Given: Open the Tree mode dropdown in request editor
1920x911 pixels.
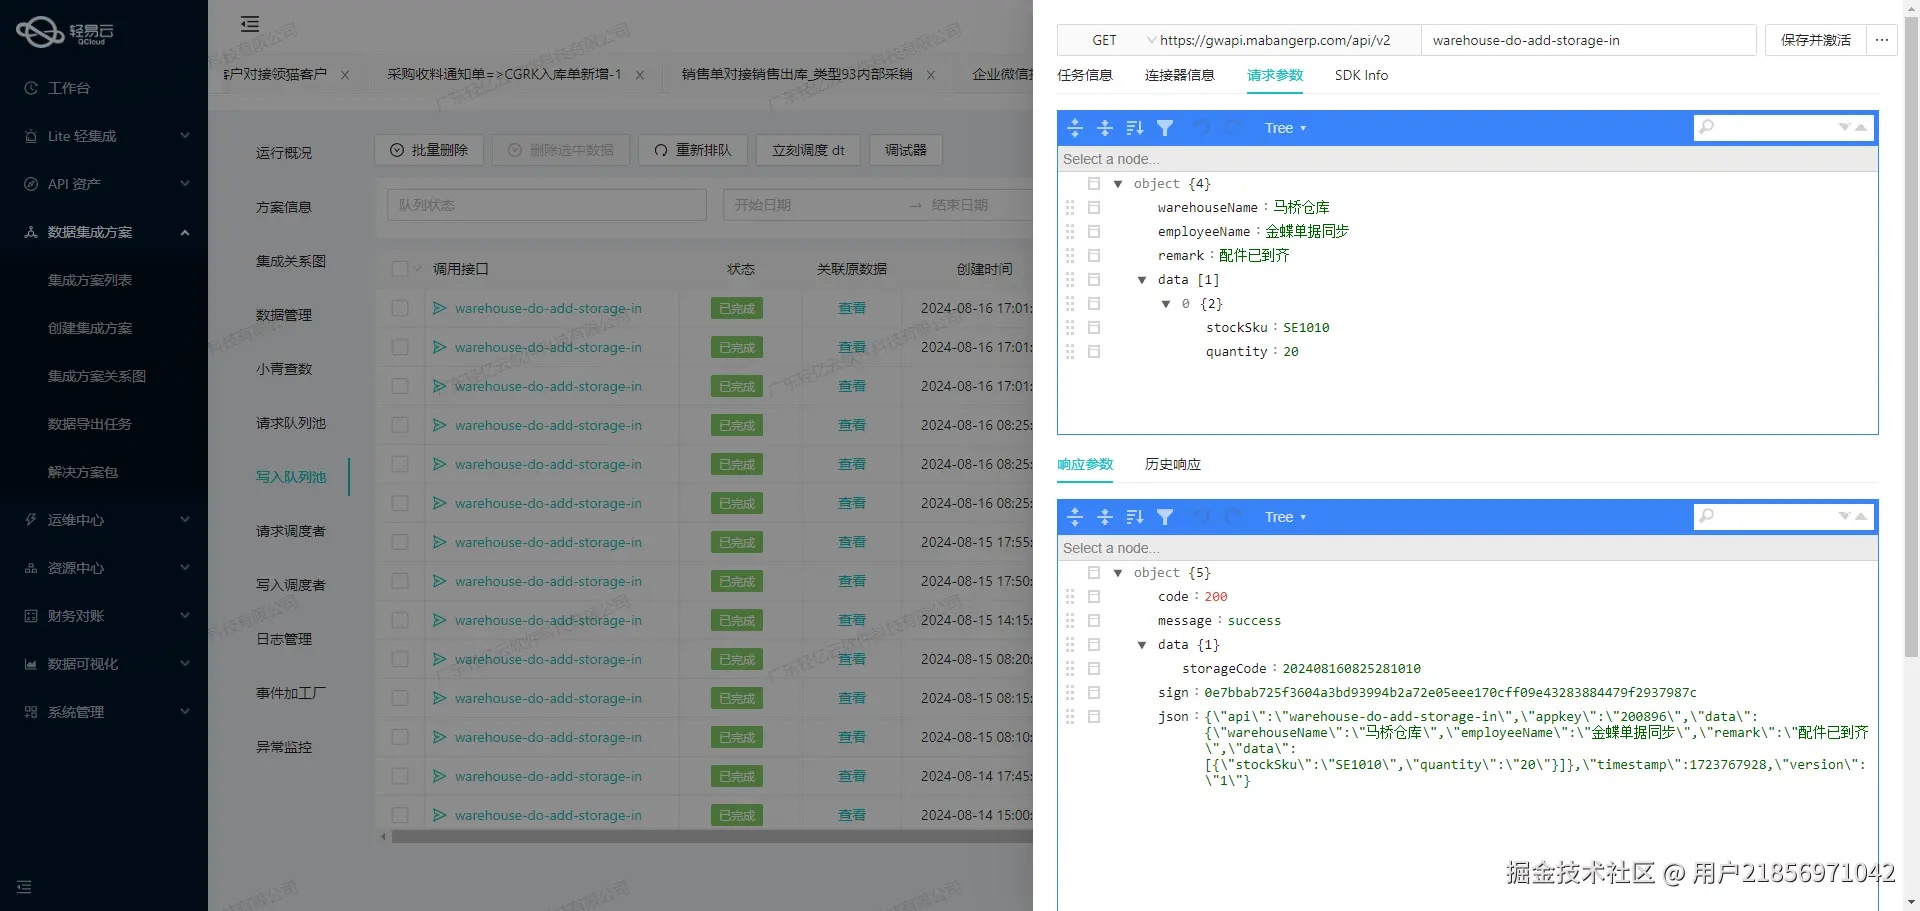Looking at the screenshot, I should point(1285,128).
